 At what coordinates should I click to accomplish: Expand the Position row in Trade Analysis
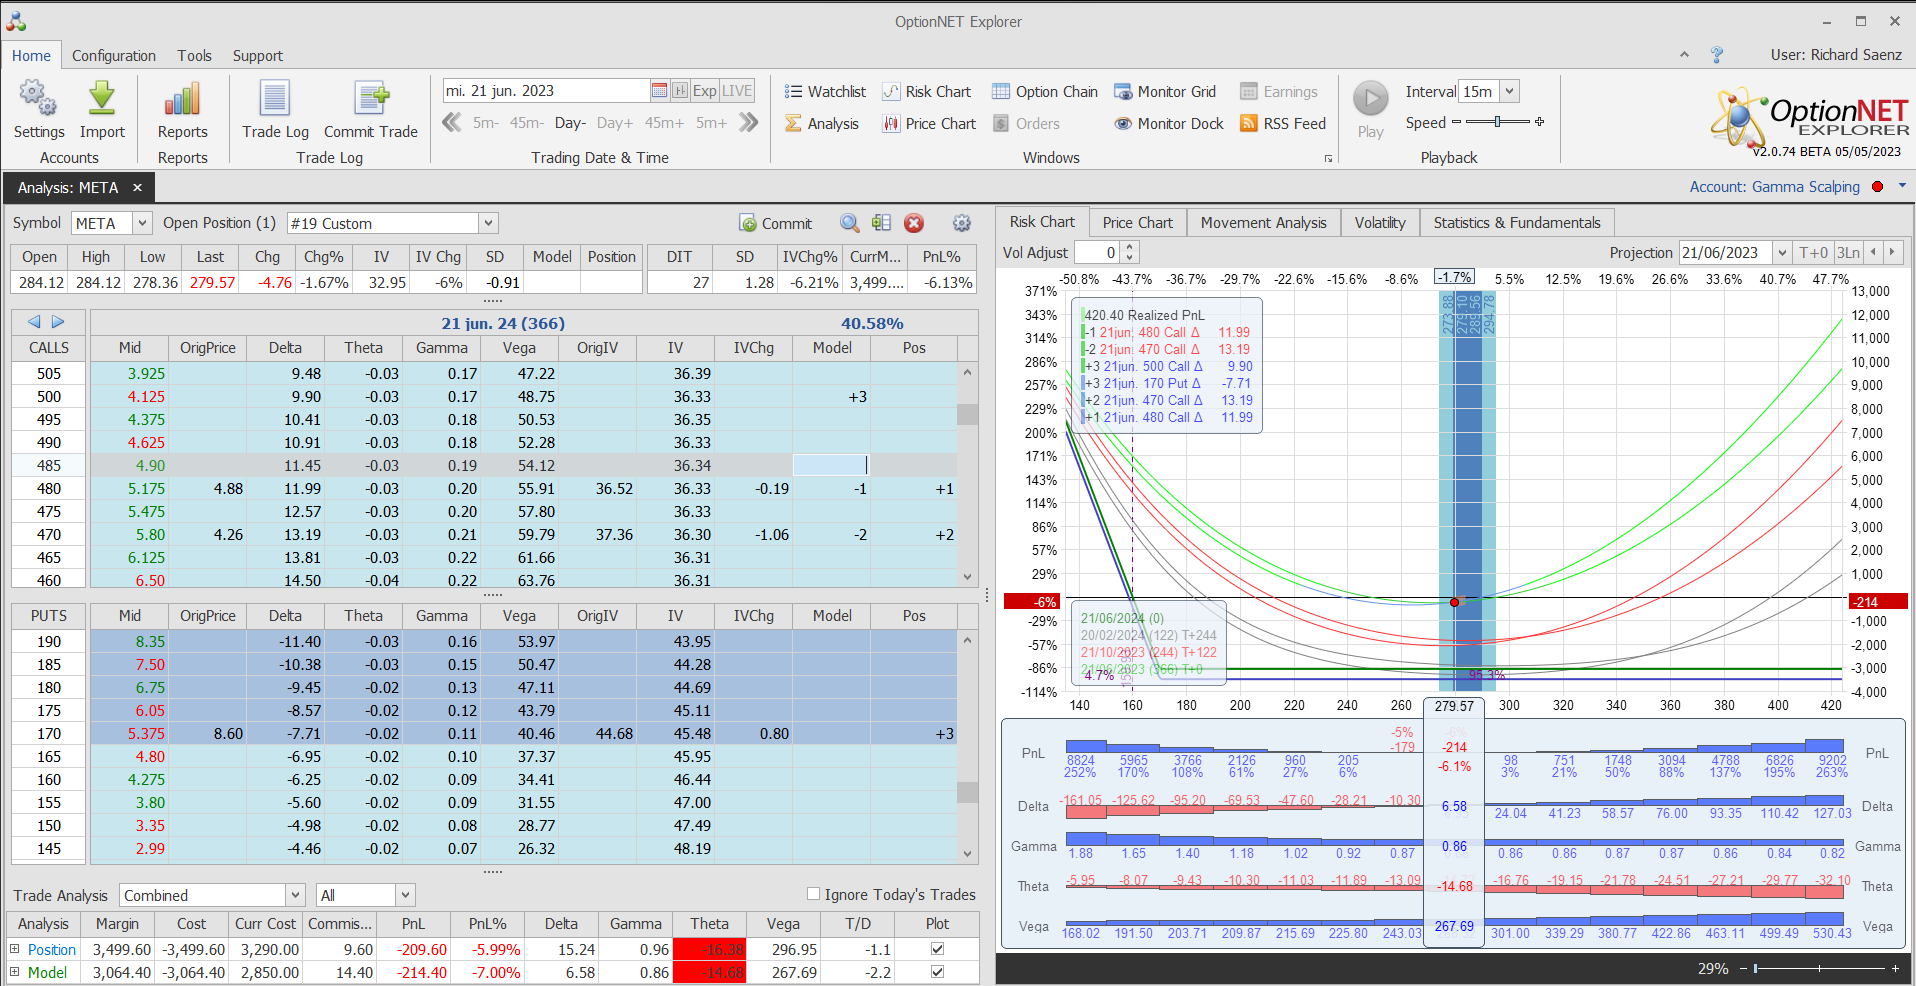(14, 949)
